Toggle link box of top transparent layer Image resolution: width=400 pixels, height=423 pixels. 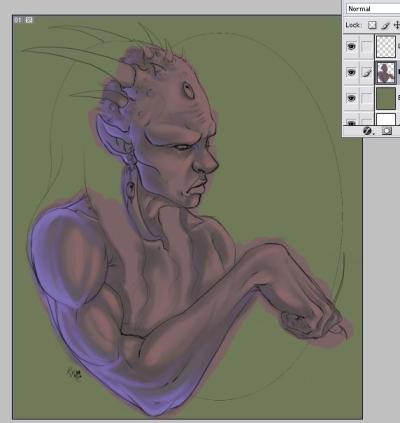click(366, 47)
